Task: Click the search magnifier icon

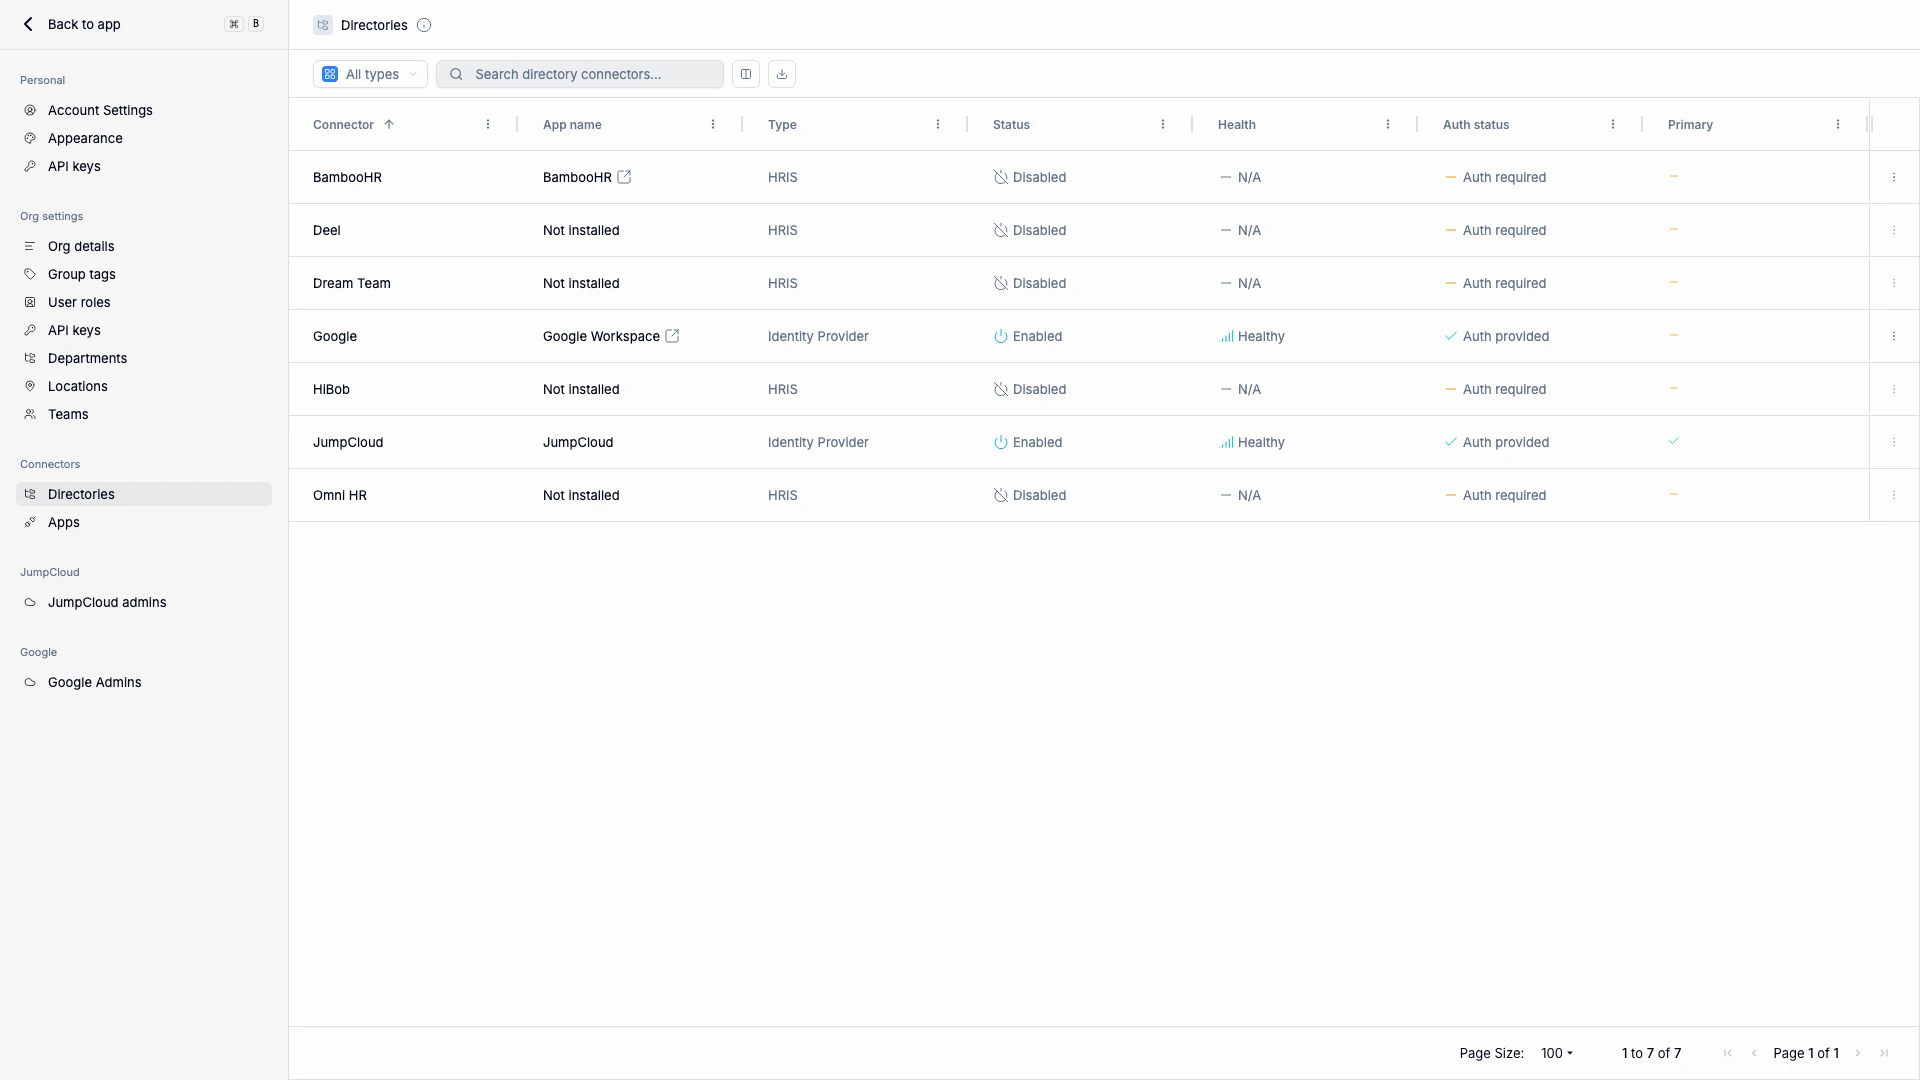Action: [455, 73]
